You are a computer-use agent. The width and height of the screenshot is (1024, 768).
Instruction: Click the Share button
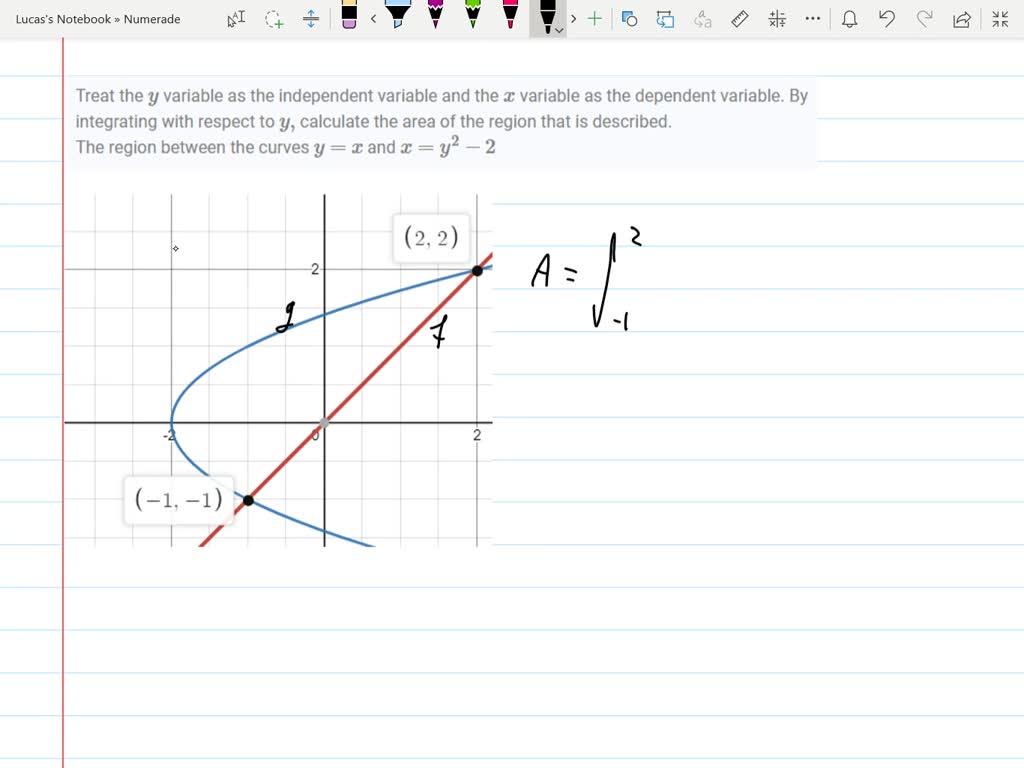click(x=963, y=19)
